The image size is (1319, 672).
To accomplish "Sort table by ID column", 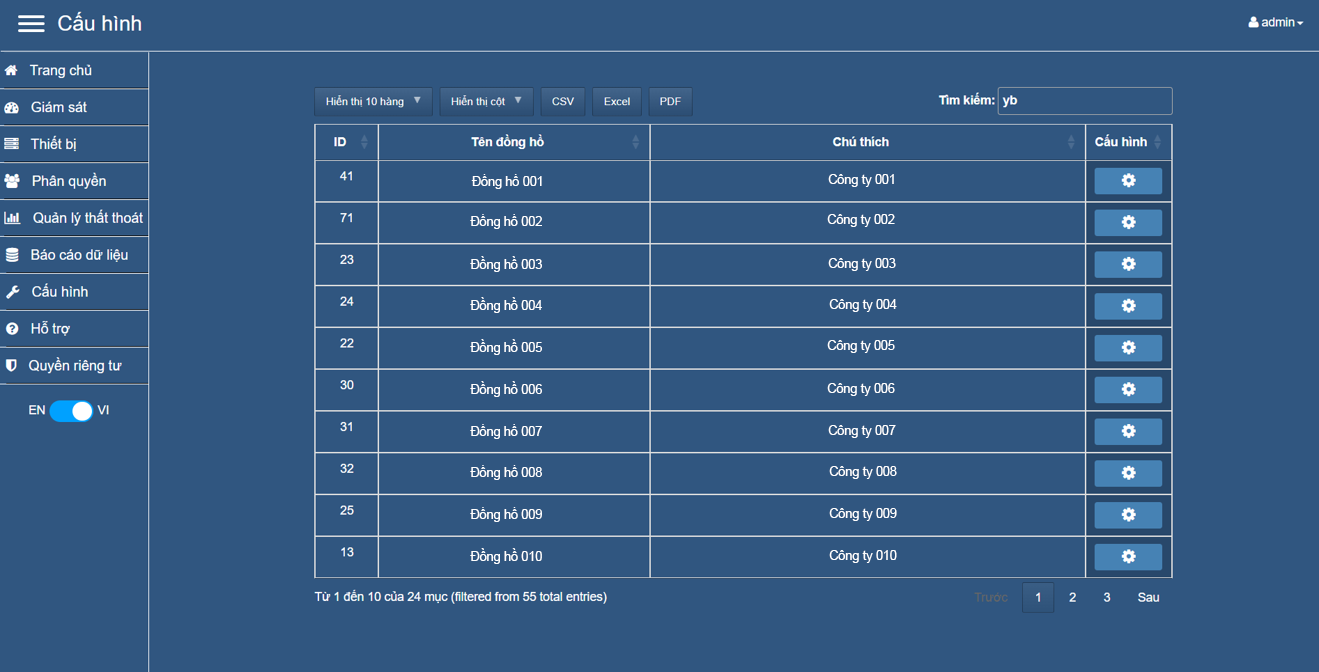I will click(346, 142).
